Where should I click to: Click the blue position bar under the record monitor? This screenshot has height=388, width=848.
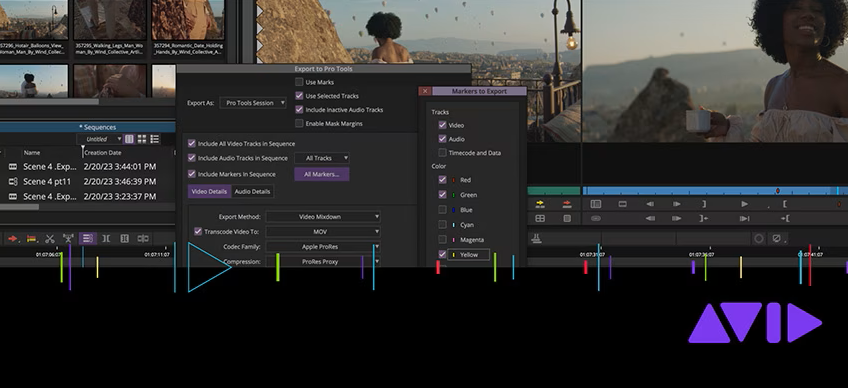point(715,191)
